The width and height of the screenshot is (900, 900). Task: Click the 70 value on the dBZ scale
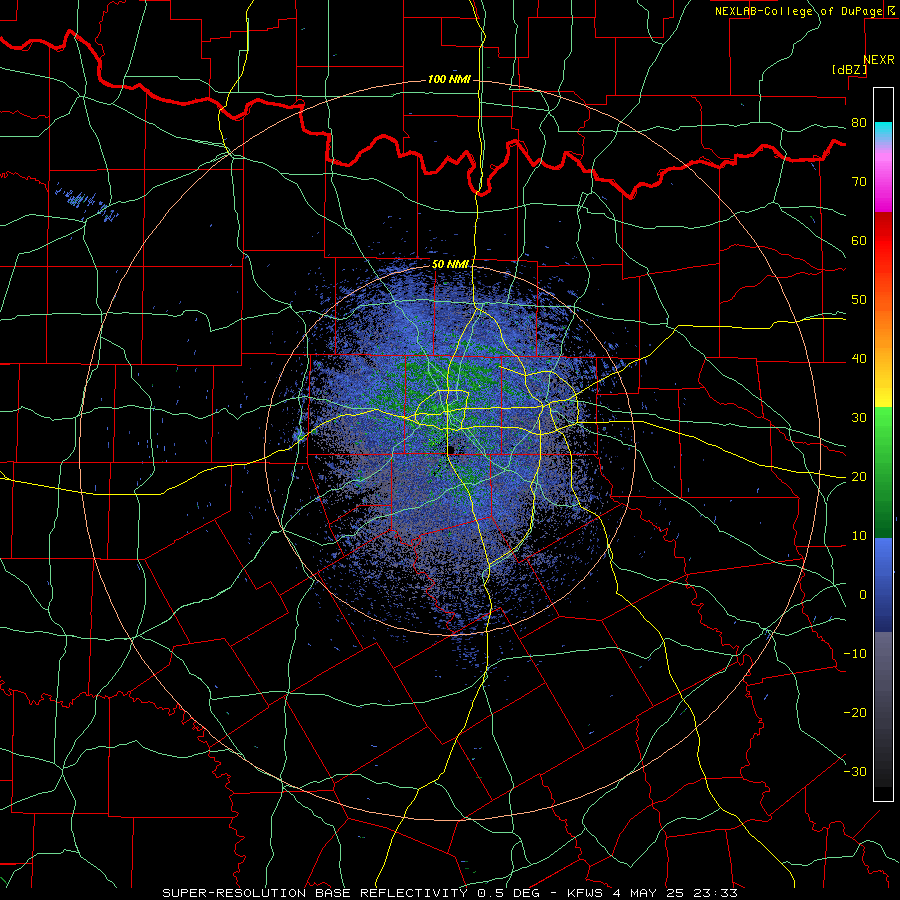pyautogui.click(x=859, y=181)
